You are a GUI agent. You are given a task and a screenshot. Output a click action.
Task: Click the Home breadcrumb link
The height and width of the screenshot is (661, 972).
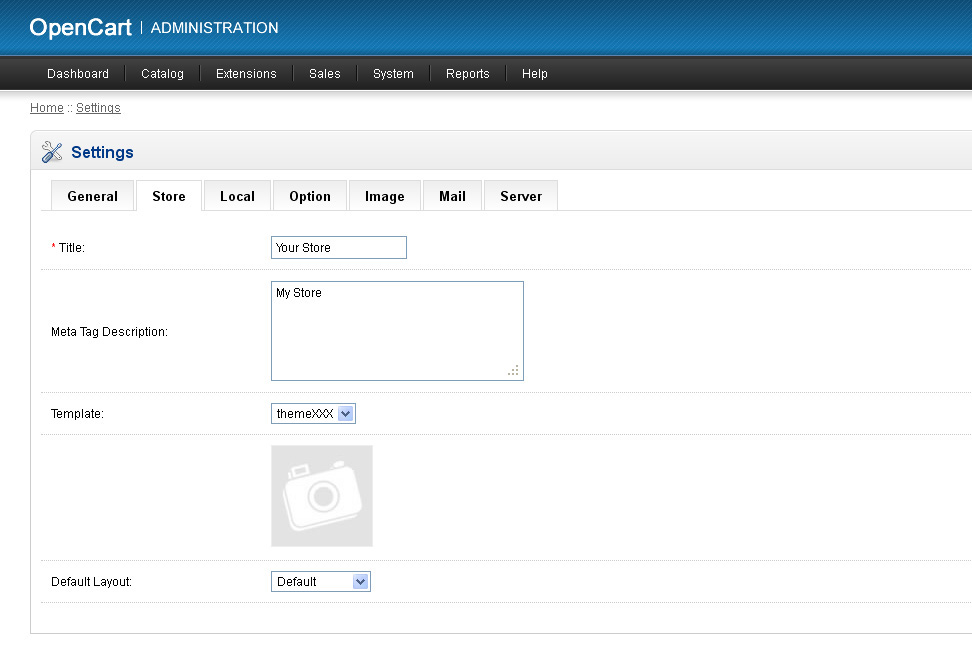[46, 108]
